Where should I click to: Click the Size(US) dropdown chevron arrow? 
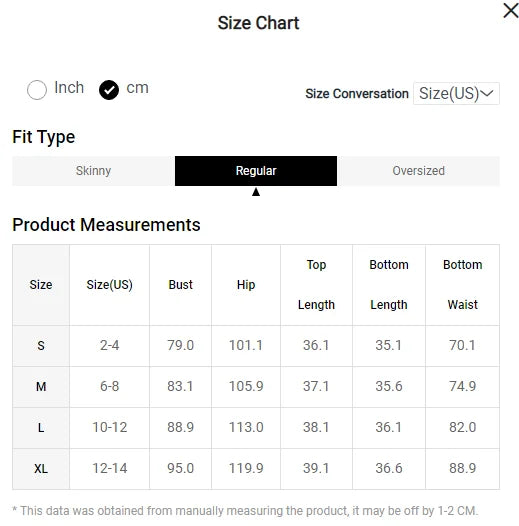(487, 93)
